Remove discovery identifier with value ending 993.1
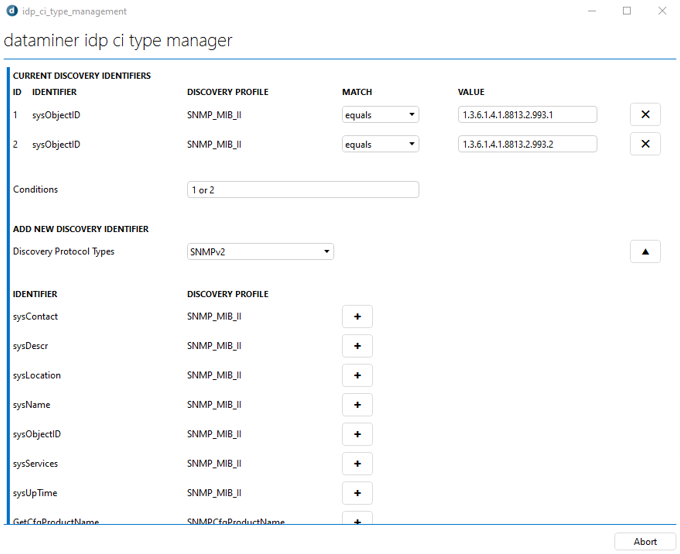Screen dimensions: 680x554 point(645,115)
